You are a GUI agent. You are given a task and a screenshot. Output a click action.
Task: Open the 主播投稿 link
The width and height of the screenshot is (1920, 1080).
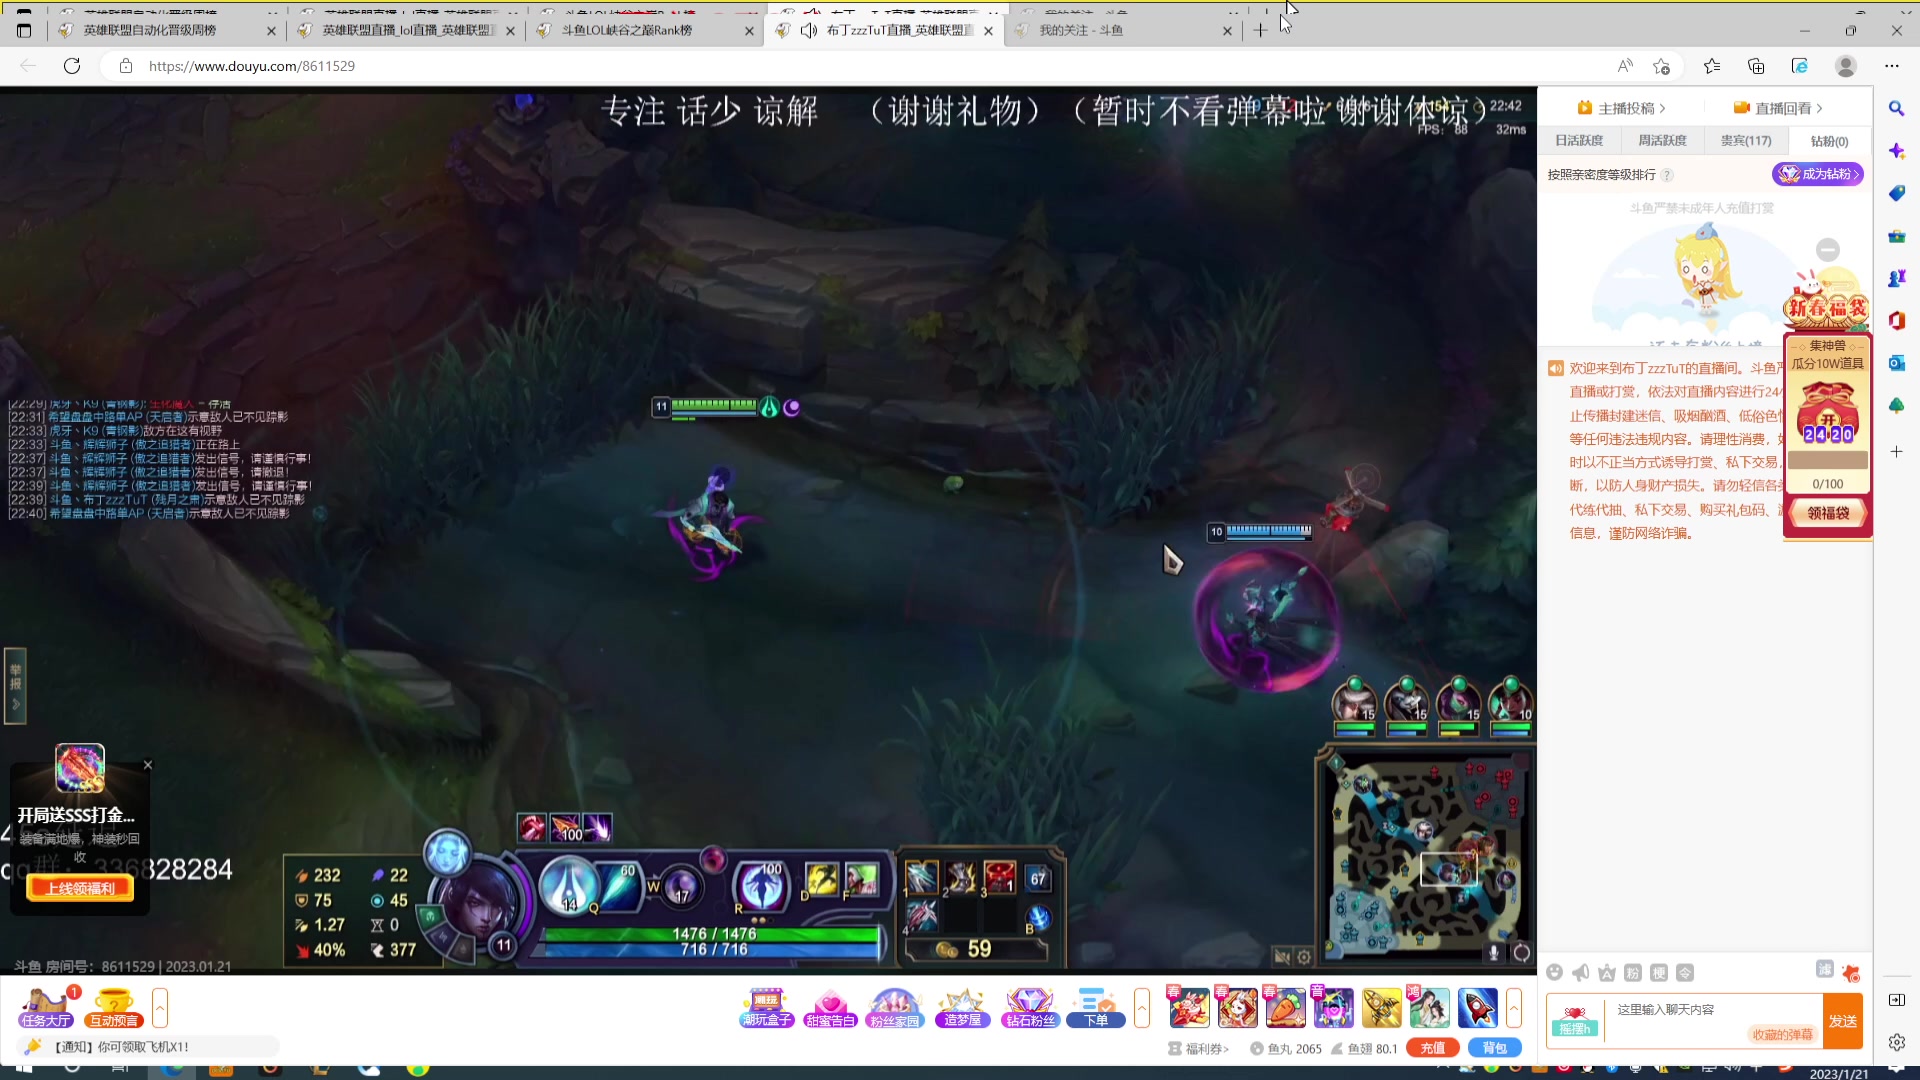click(1621, 108)
